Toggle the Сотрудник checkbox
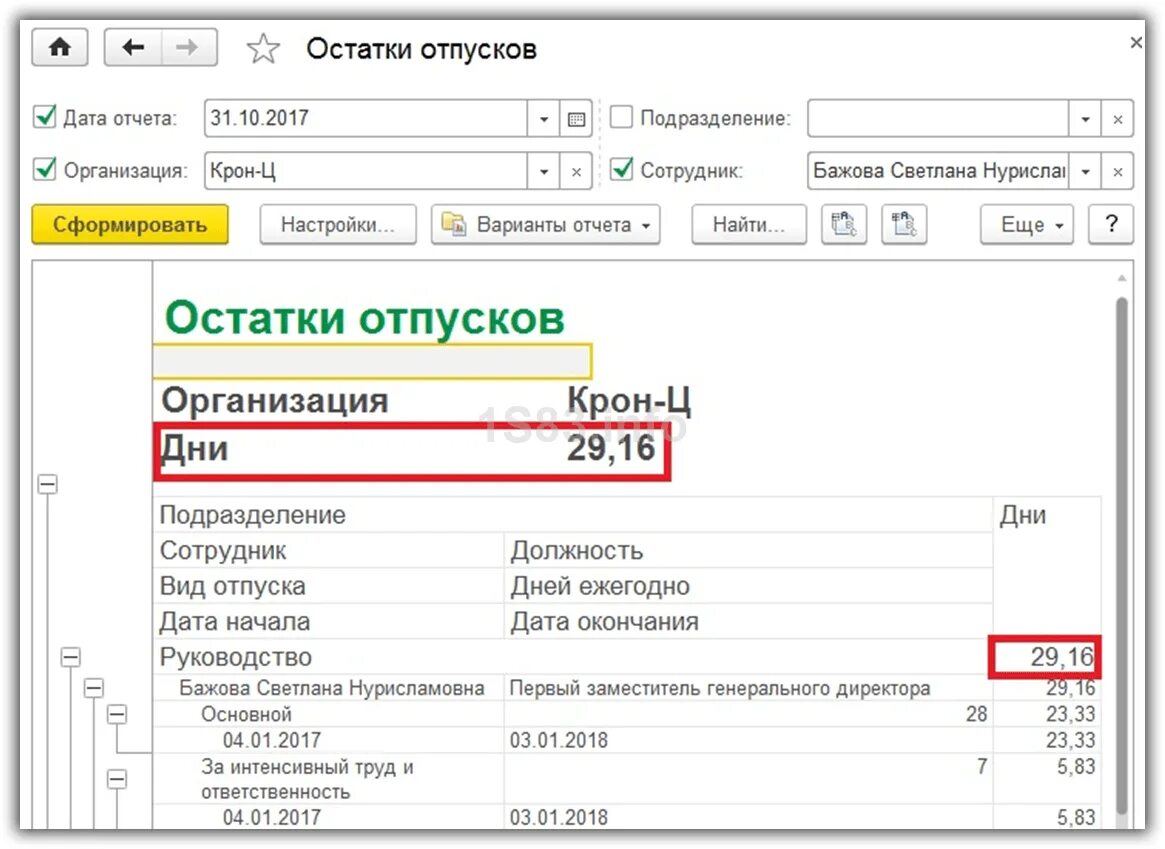Image resolution: width=1165 pixels, height=849 pixels. pos(621,169)
